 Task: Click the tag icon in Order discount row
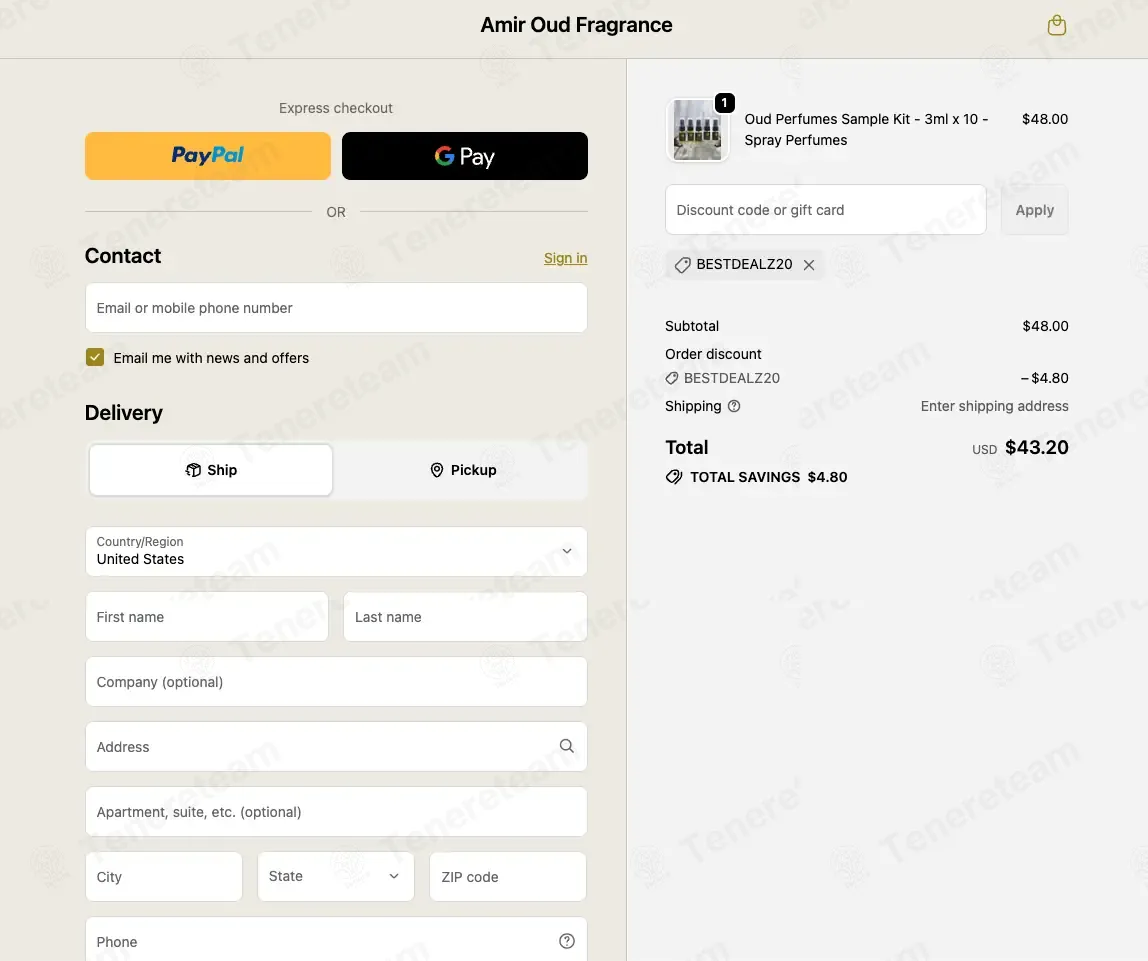click(671, 378)
